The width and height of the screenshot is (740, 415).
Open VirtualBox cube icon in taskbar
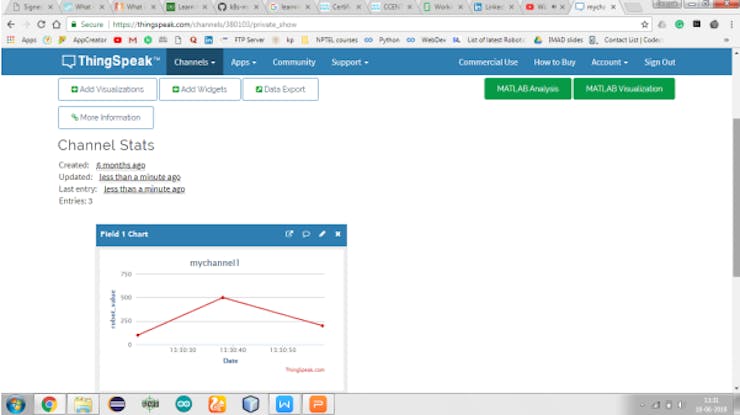(x=251, y=405)
